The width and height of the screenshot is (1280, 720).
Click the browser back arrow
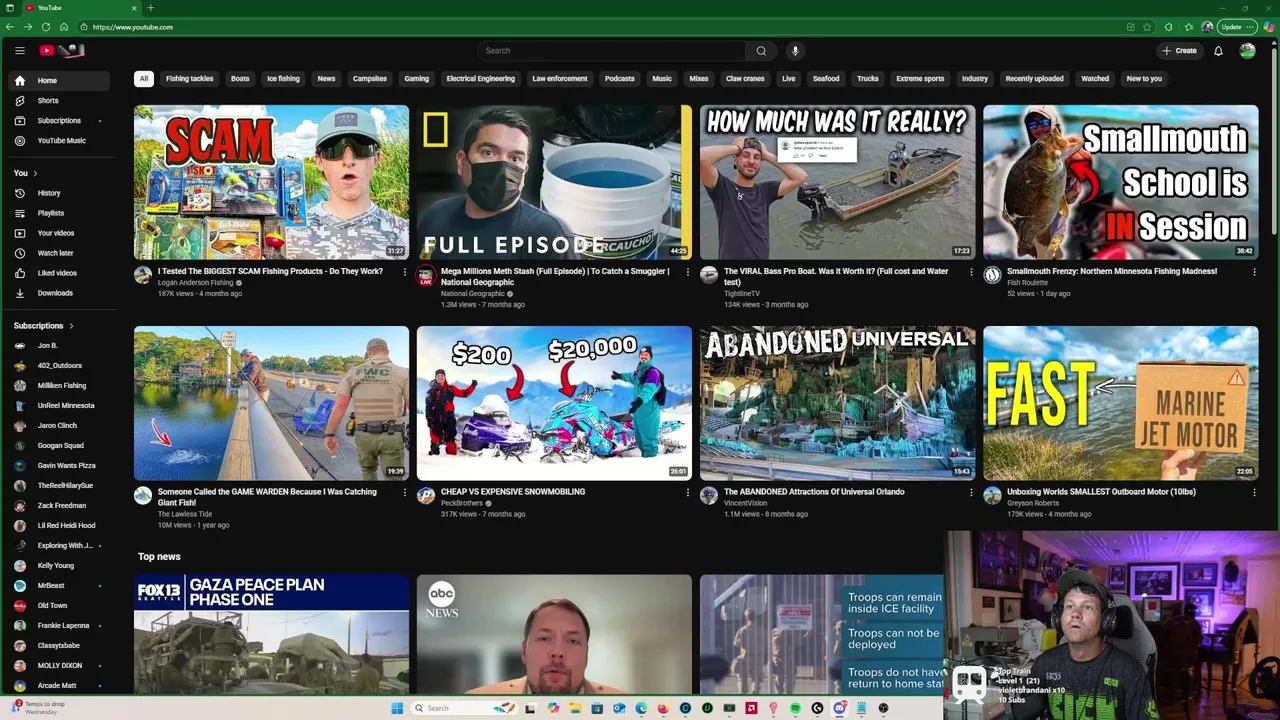pos(10,27)
